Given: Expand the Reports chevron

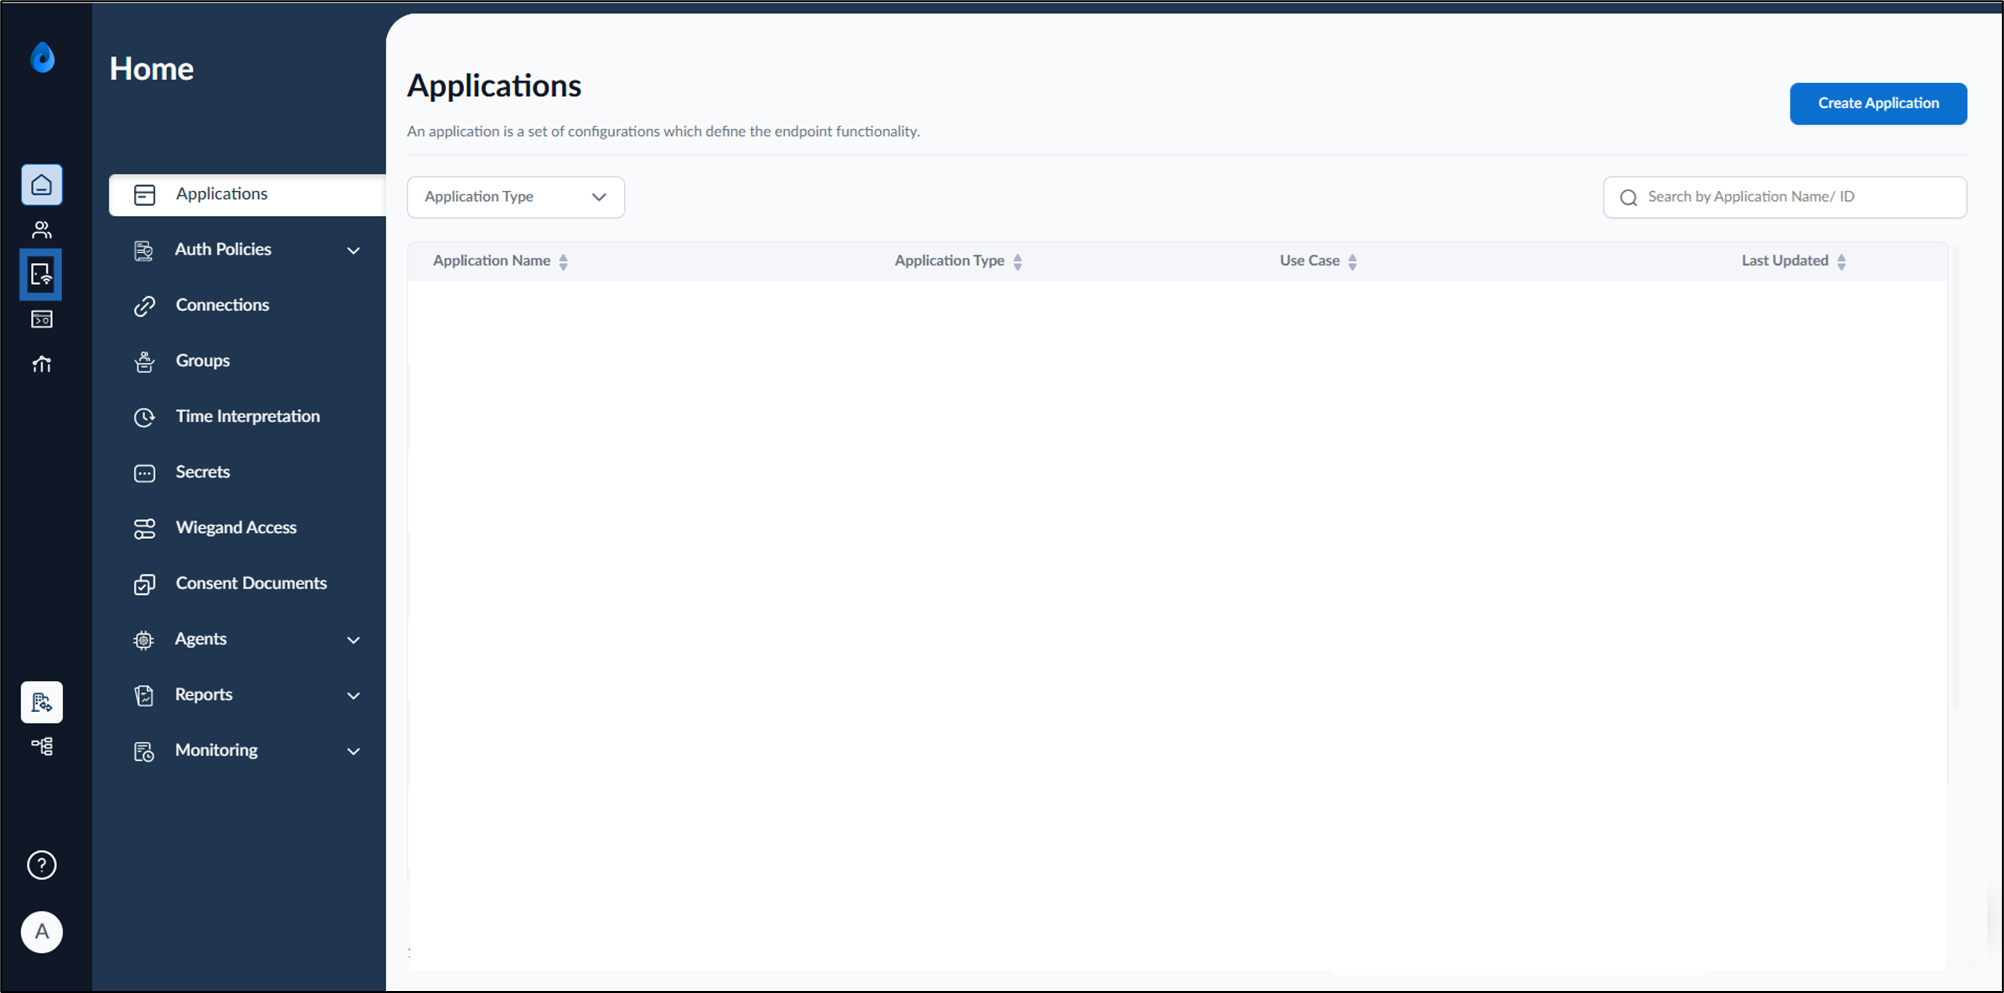Looking at the screenshot, I should (x=353, y=696).
